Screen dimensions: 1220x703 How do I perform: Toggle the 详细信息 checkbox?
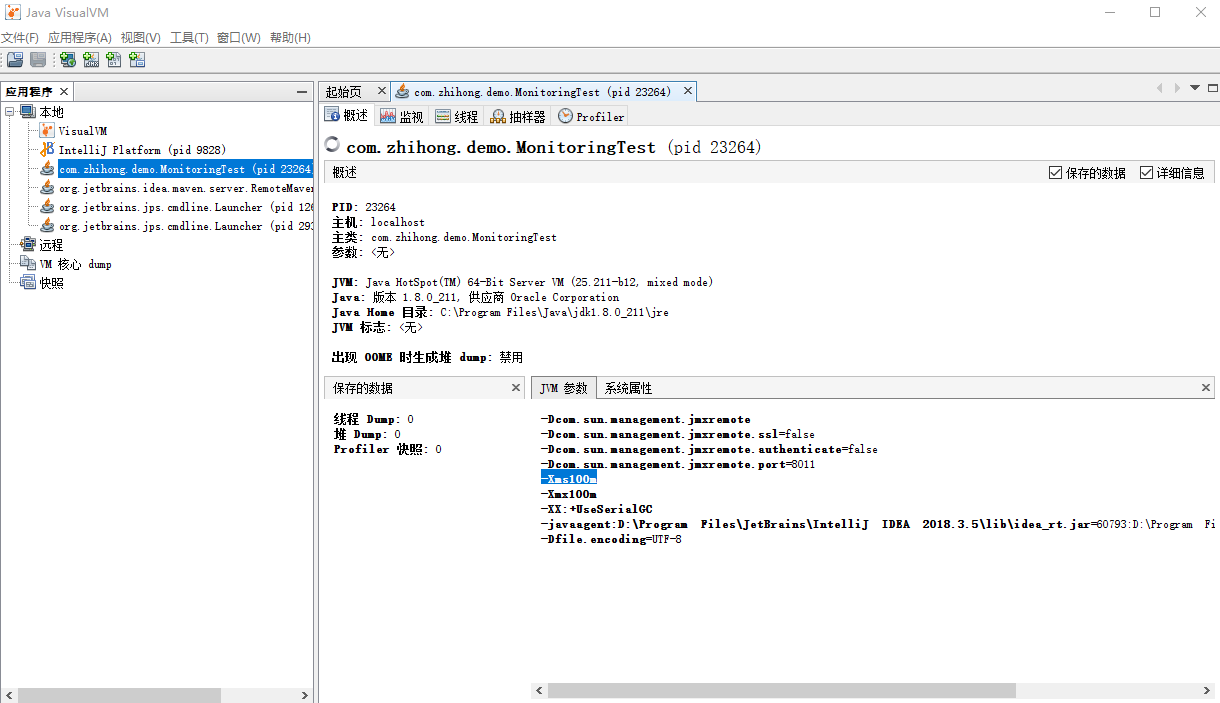tap(1146, 173)
